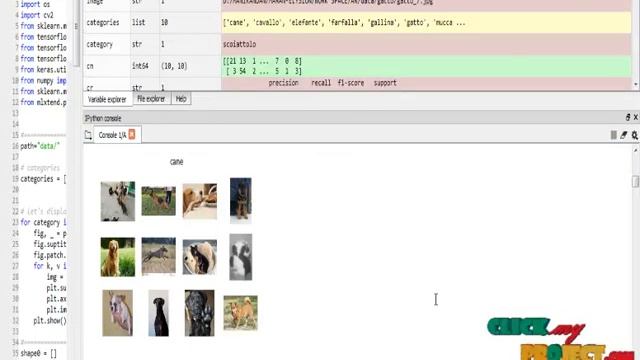
Task: Click line 19 'categories =' in editor
Action: click(43, 179)
